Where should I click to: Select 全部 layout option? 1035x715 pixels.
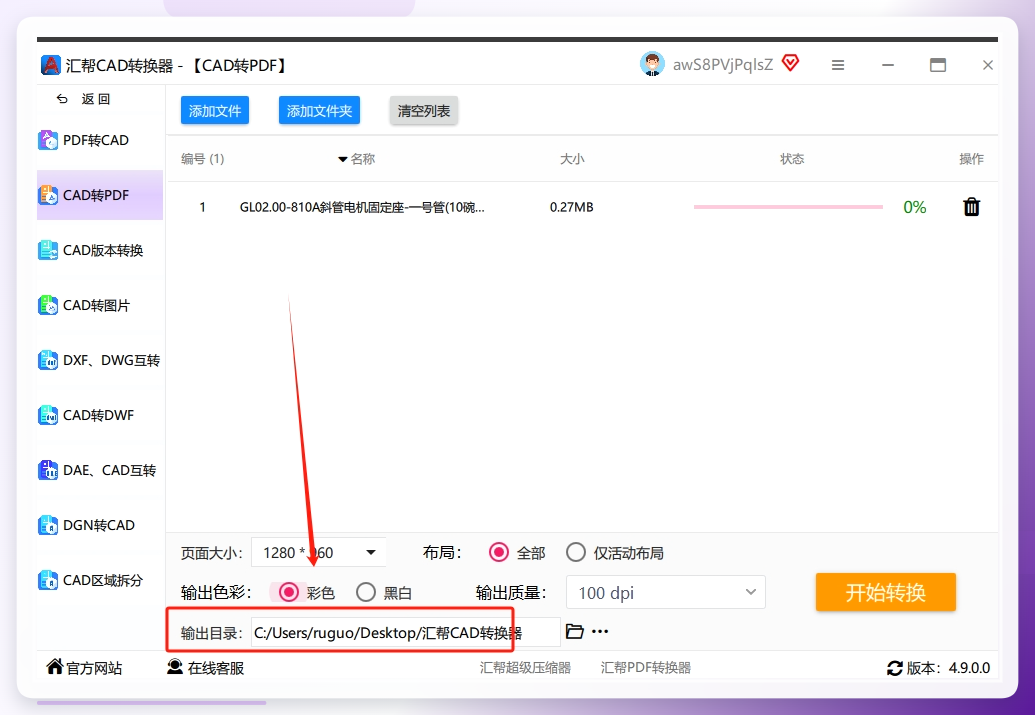(499, 552)
